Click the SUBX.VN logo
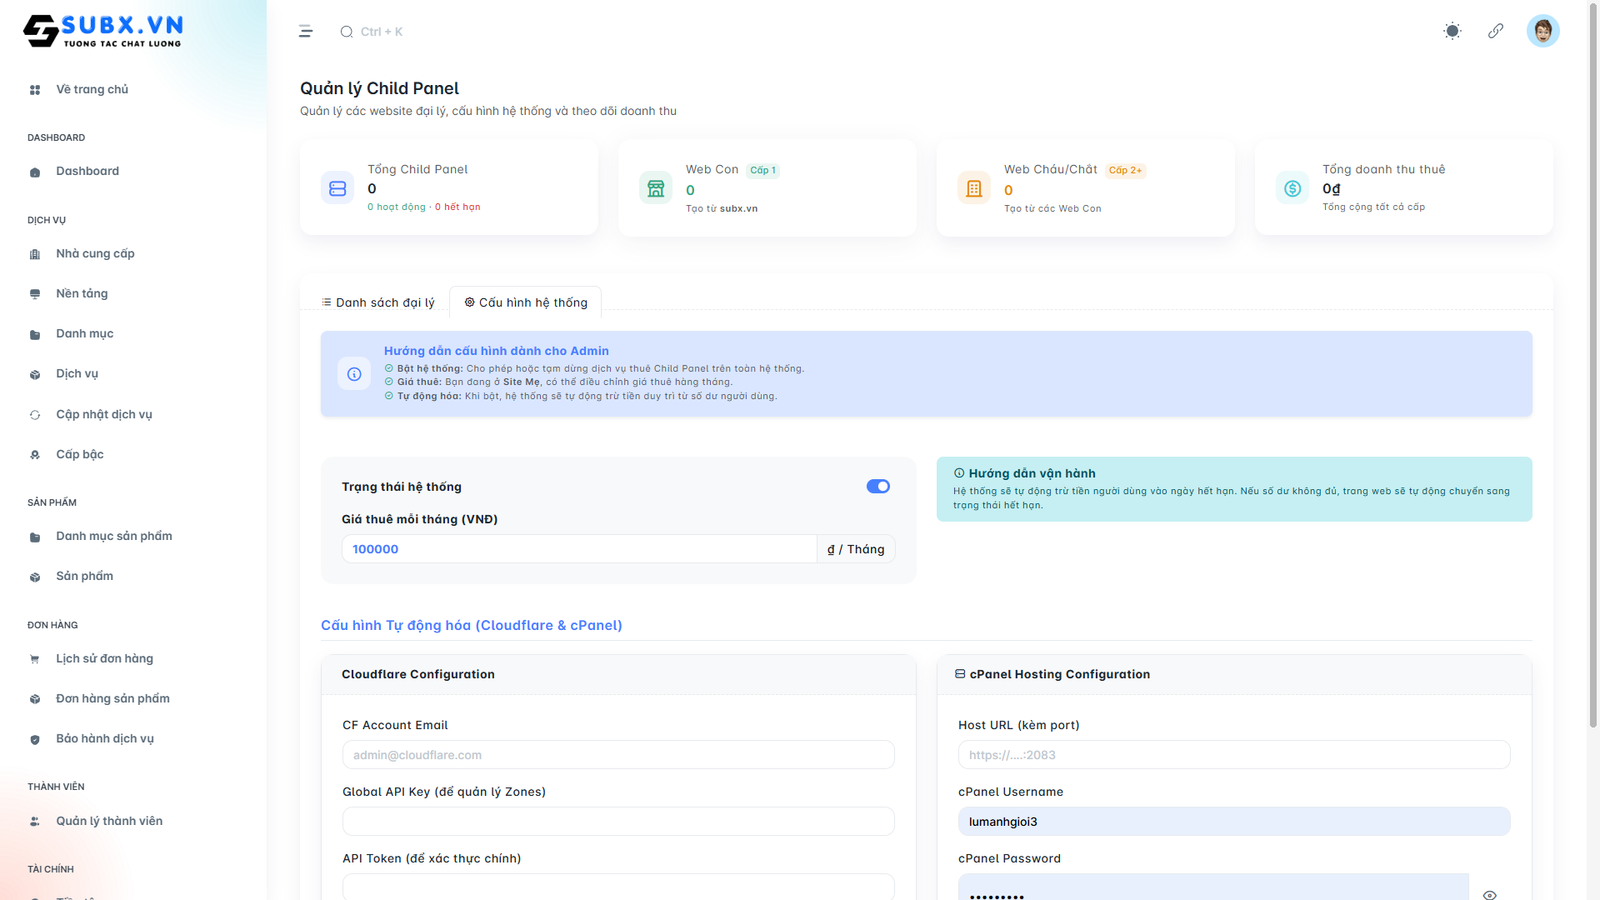Viewport: 1600px width, 900px height. point(103,31)
